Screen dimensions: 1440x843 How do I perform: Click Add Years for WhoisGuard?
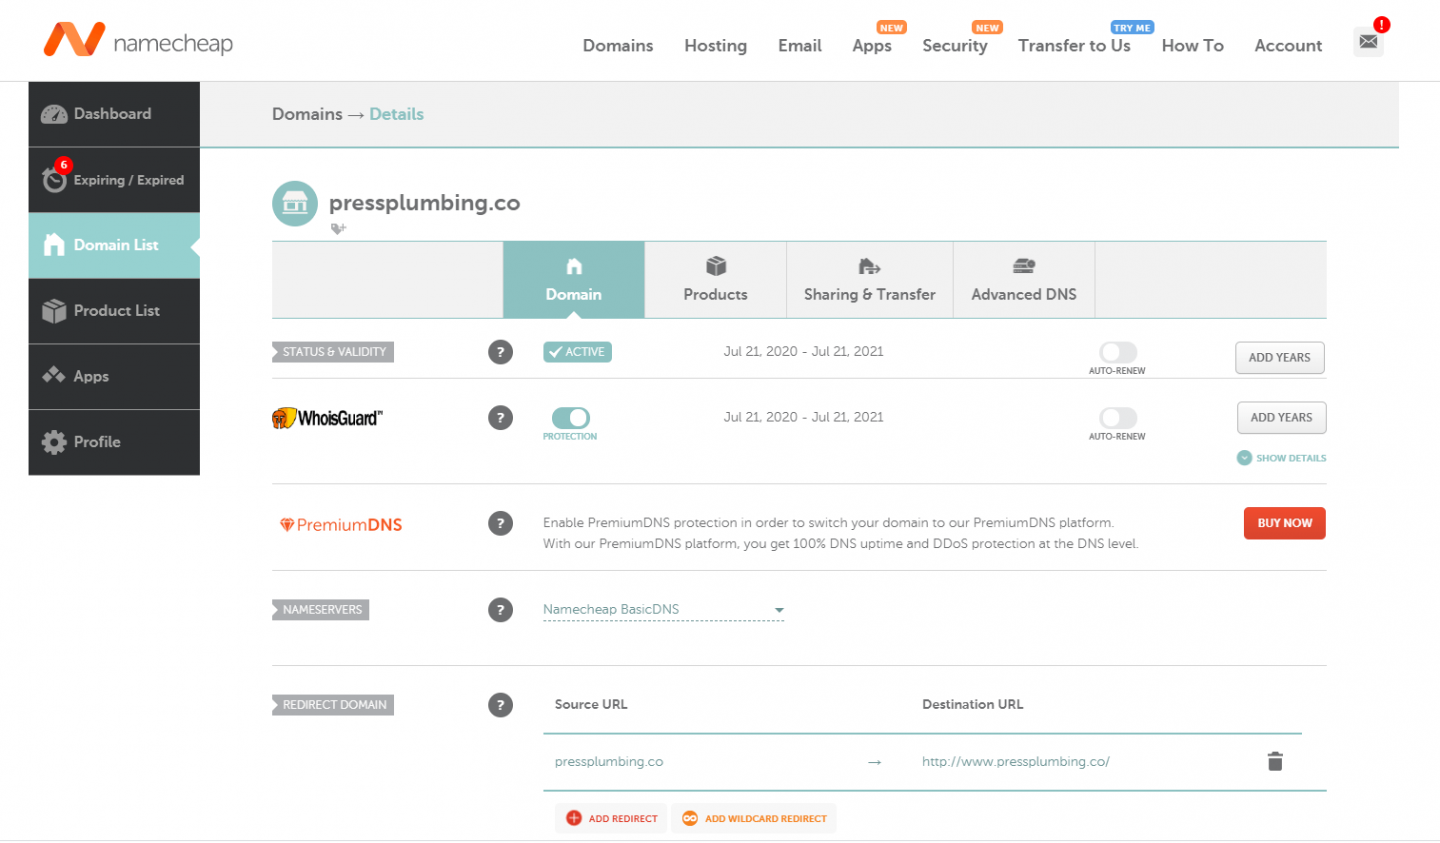1282,417
